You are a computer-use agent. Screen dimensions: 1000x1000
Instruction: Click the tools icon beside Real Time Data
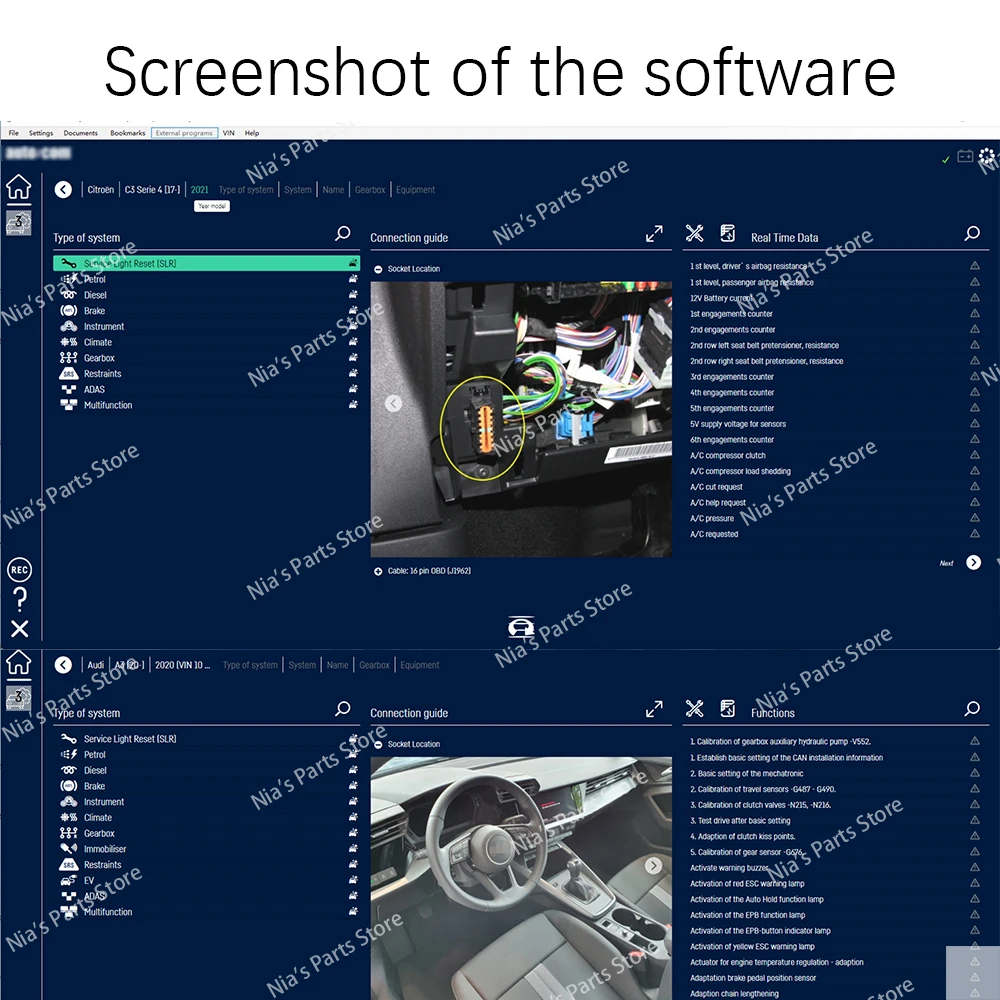pyautogui.click(x=695, y=233)
